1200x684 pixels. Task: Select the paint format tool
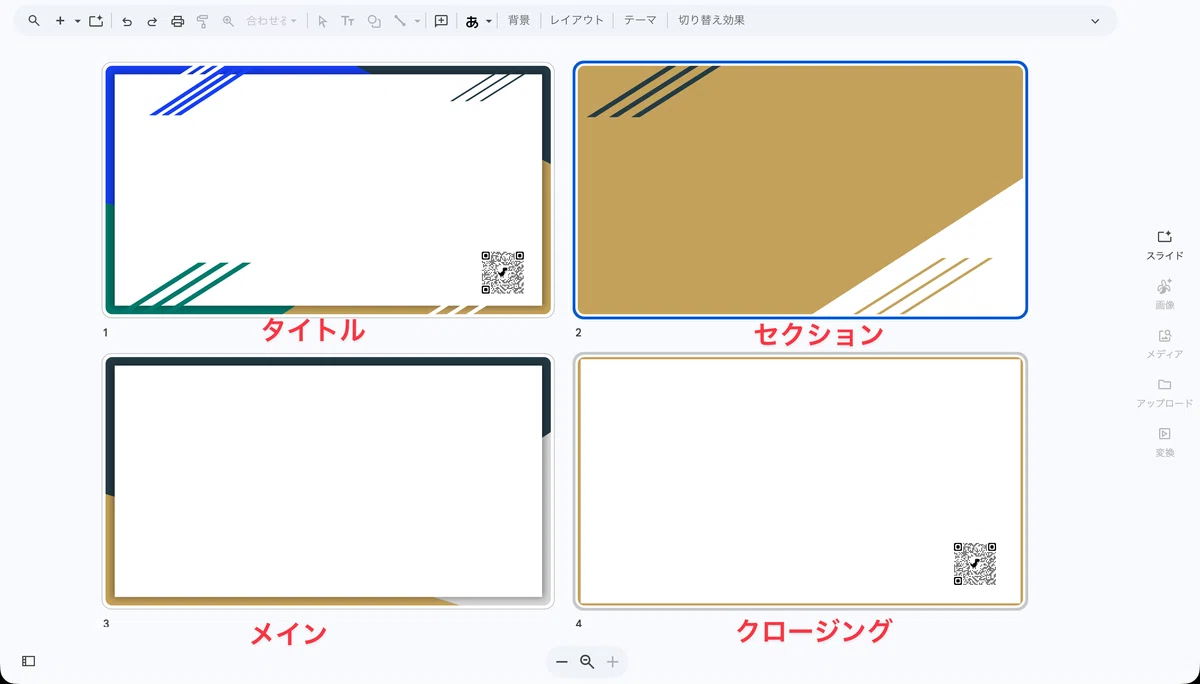coord(203,20)
